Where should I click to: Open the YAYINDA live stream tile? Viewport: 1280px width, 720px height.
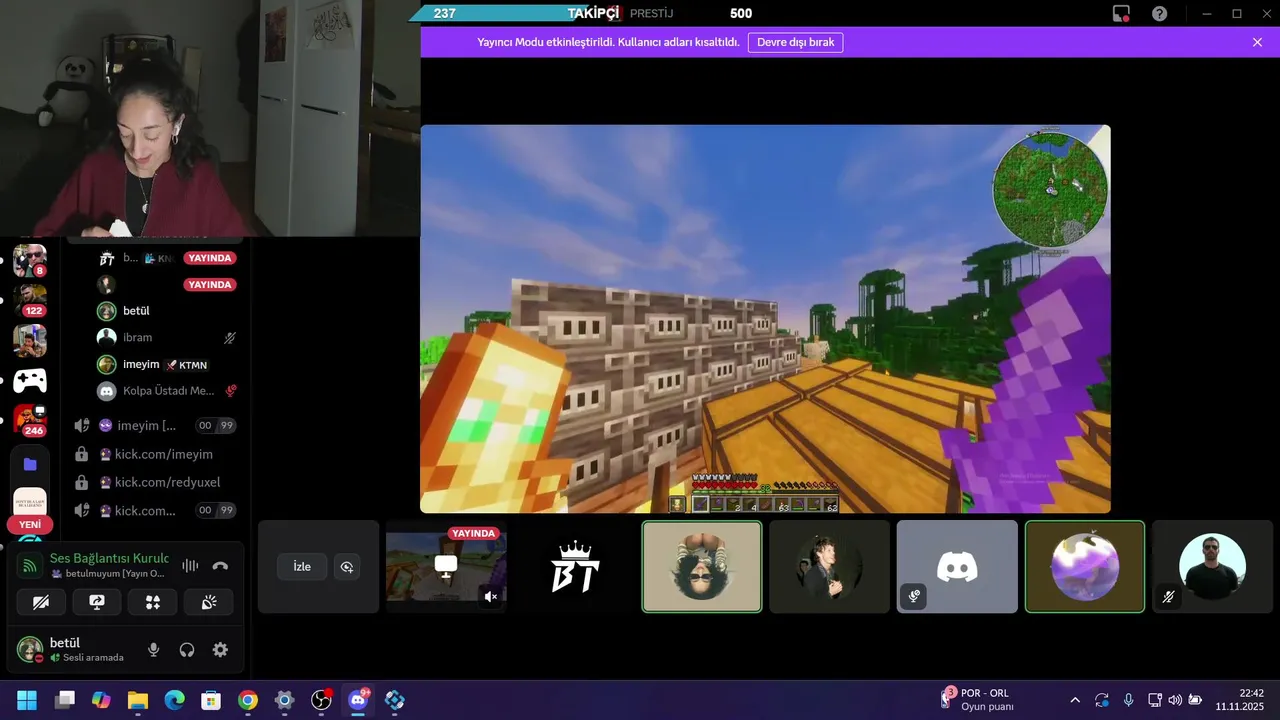coord(446,566)
